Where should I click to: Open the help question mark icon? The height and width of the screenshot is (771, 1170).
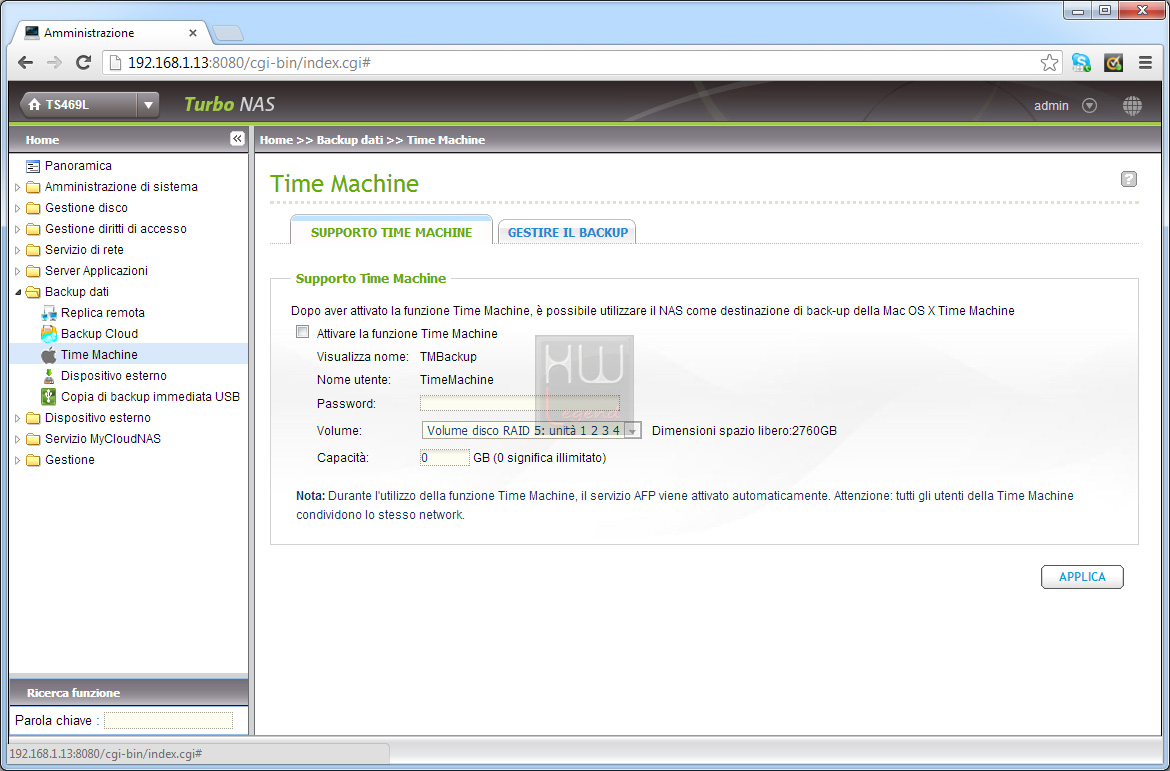point(1128,179)
